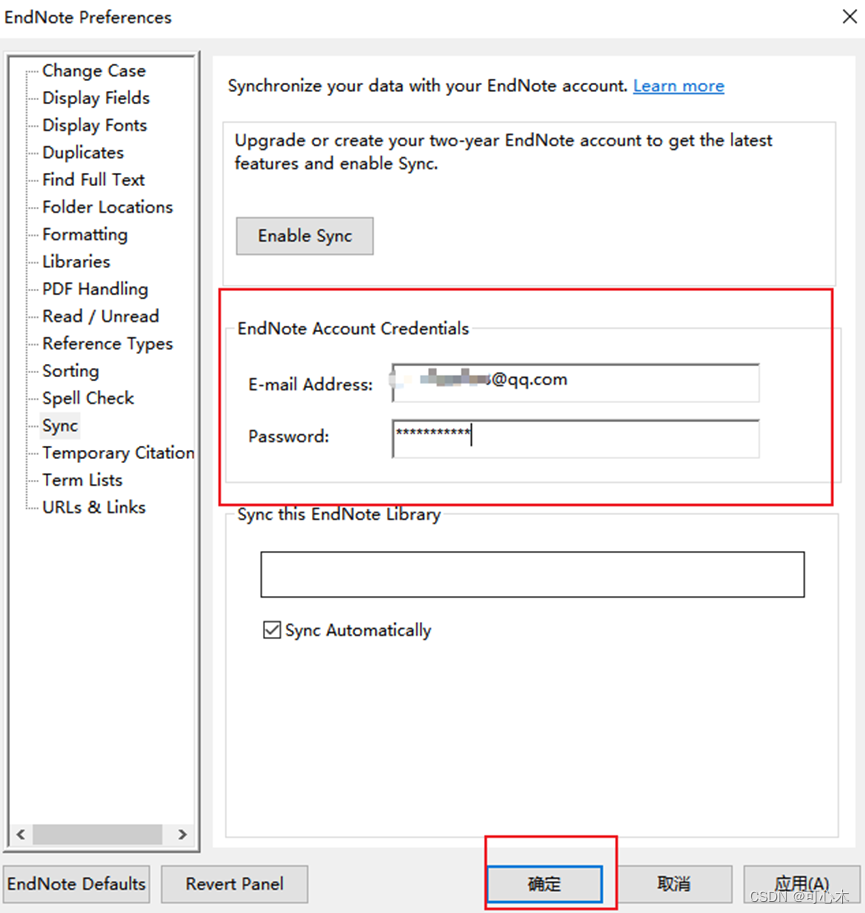Select Change Case in preferences tree

point(94,70)
